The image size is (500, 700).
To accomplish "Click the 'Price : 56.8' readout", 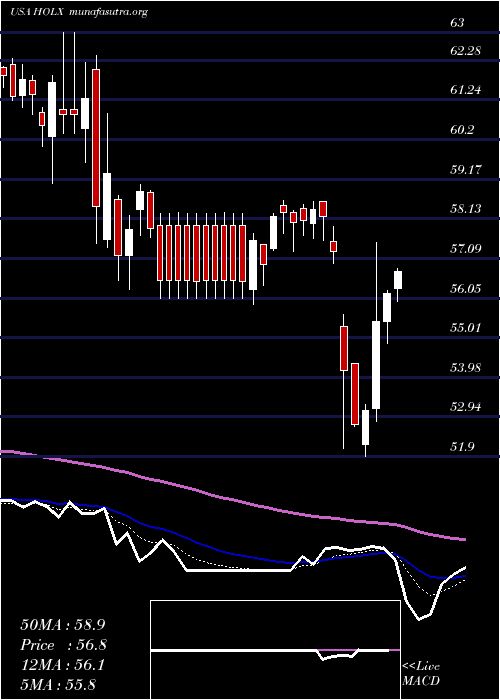I will [63, 645].
